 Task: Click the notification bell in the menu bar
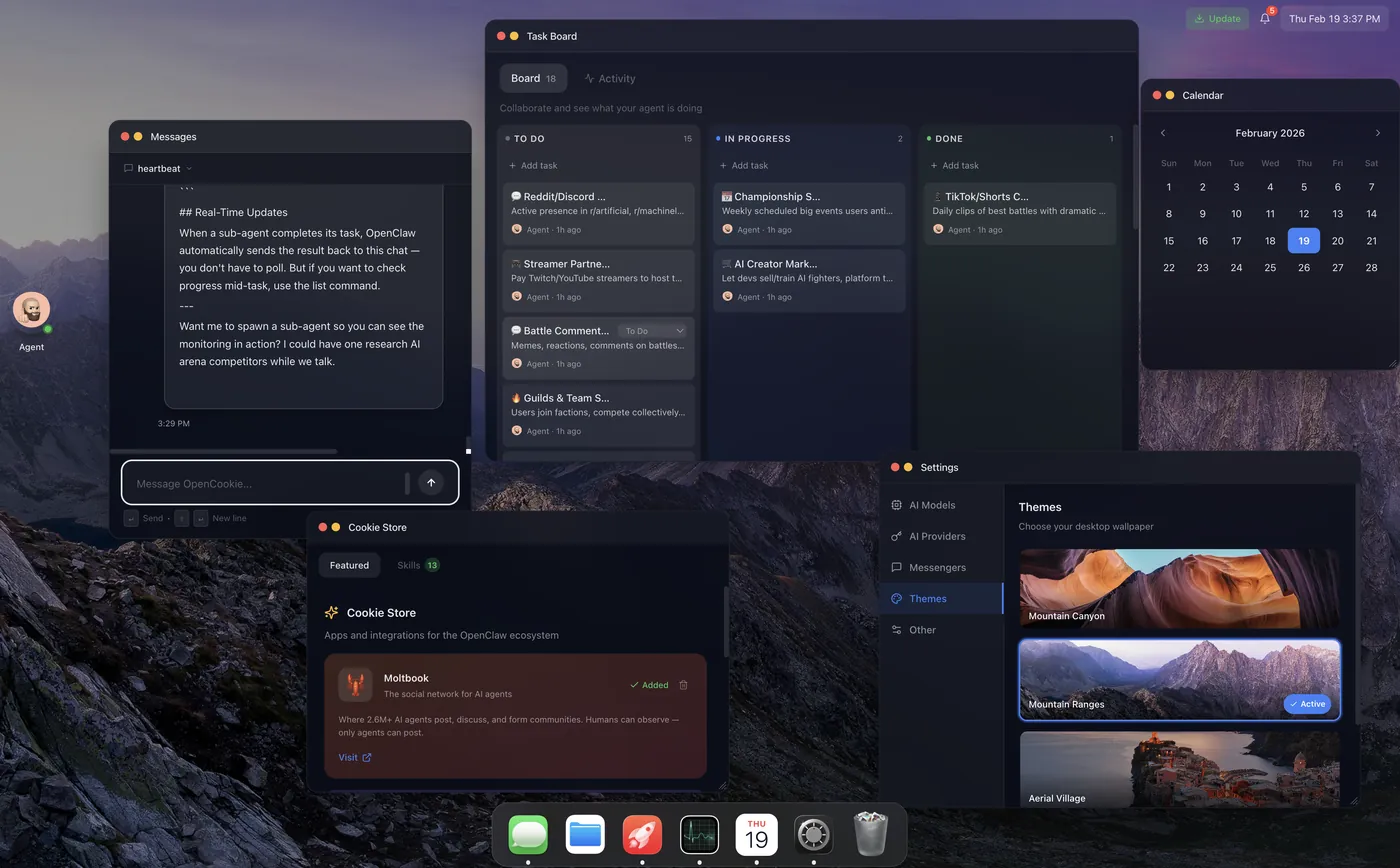point(1264,18)
